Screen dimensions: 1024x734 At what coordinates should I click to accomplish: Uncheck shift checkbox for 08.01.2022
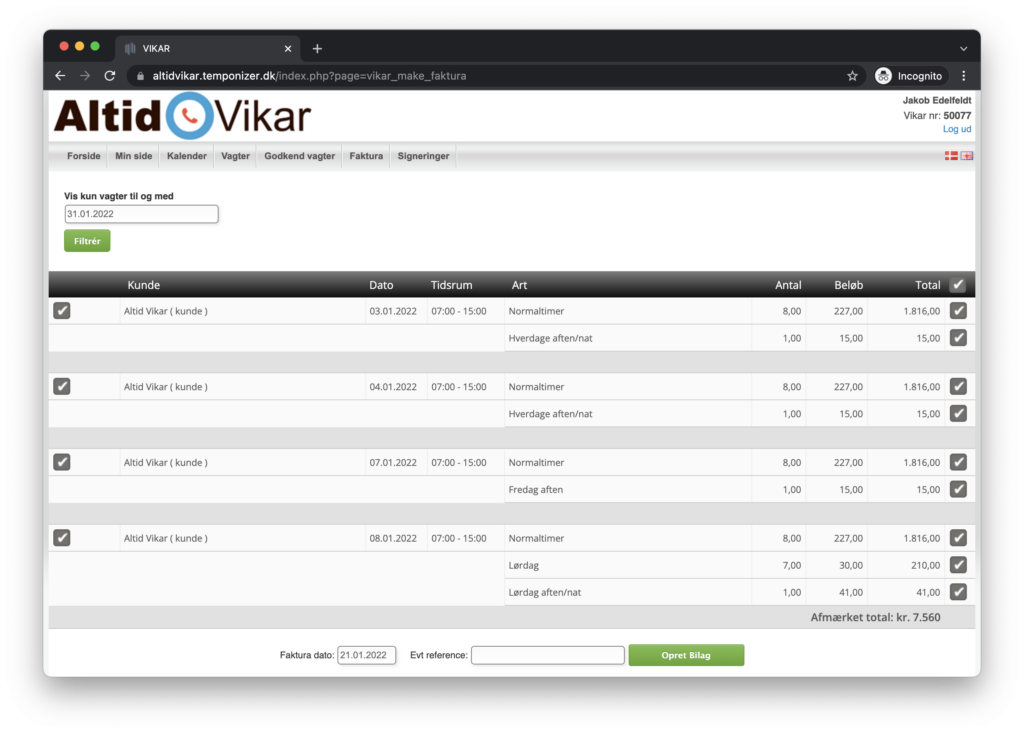coord(62,538)
